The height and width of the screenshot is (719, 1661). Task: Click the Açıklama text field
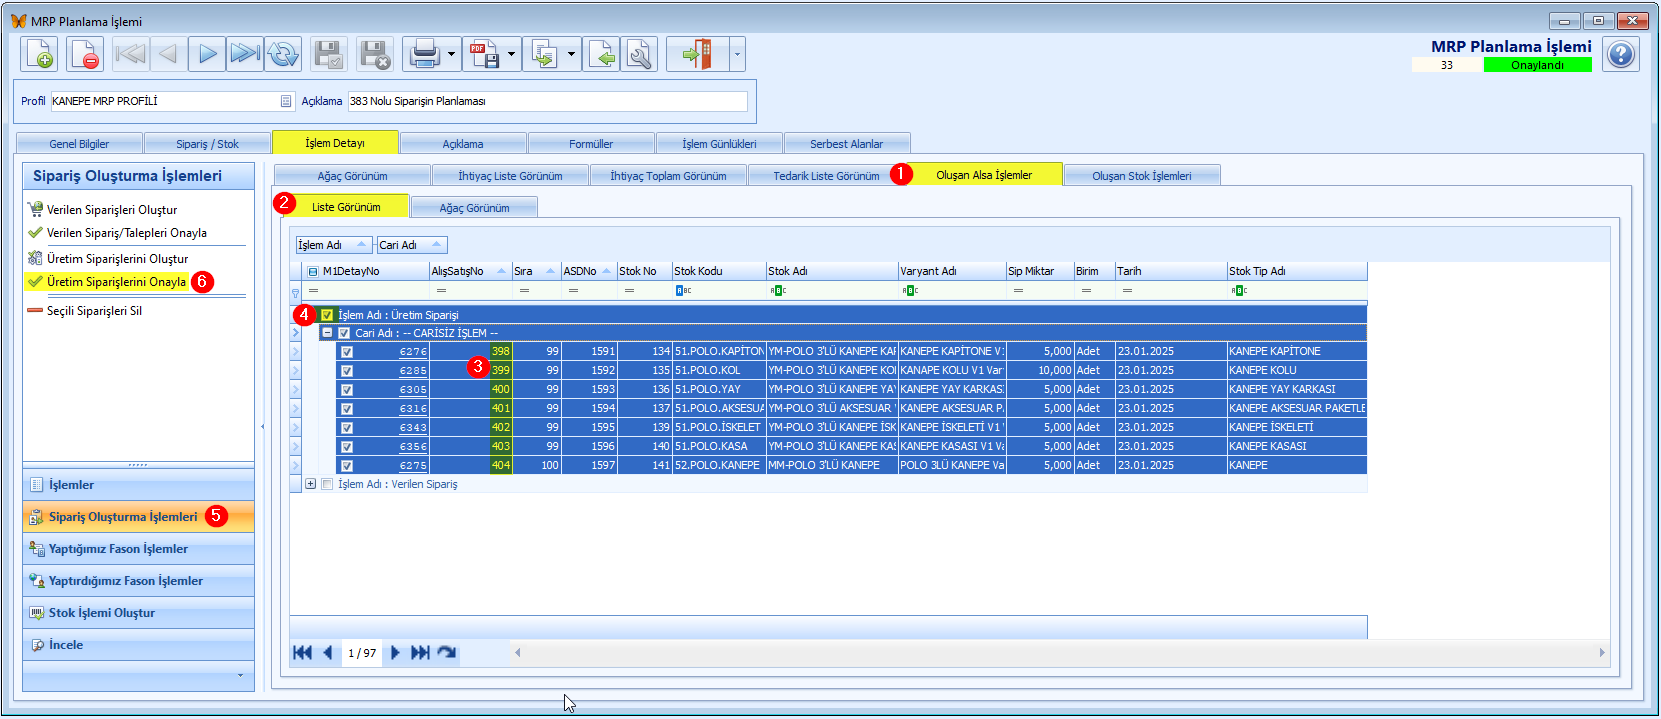548,101
